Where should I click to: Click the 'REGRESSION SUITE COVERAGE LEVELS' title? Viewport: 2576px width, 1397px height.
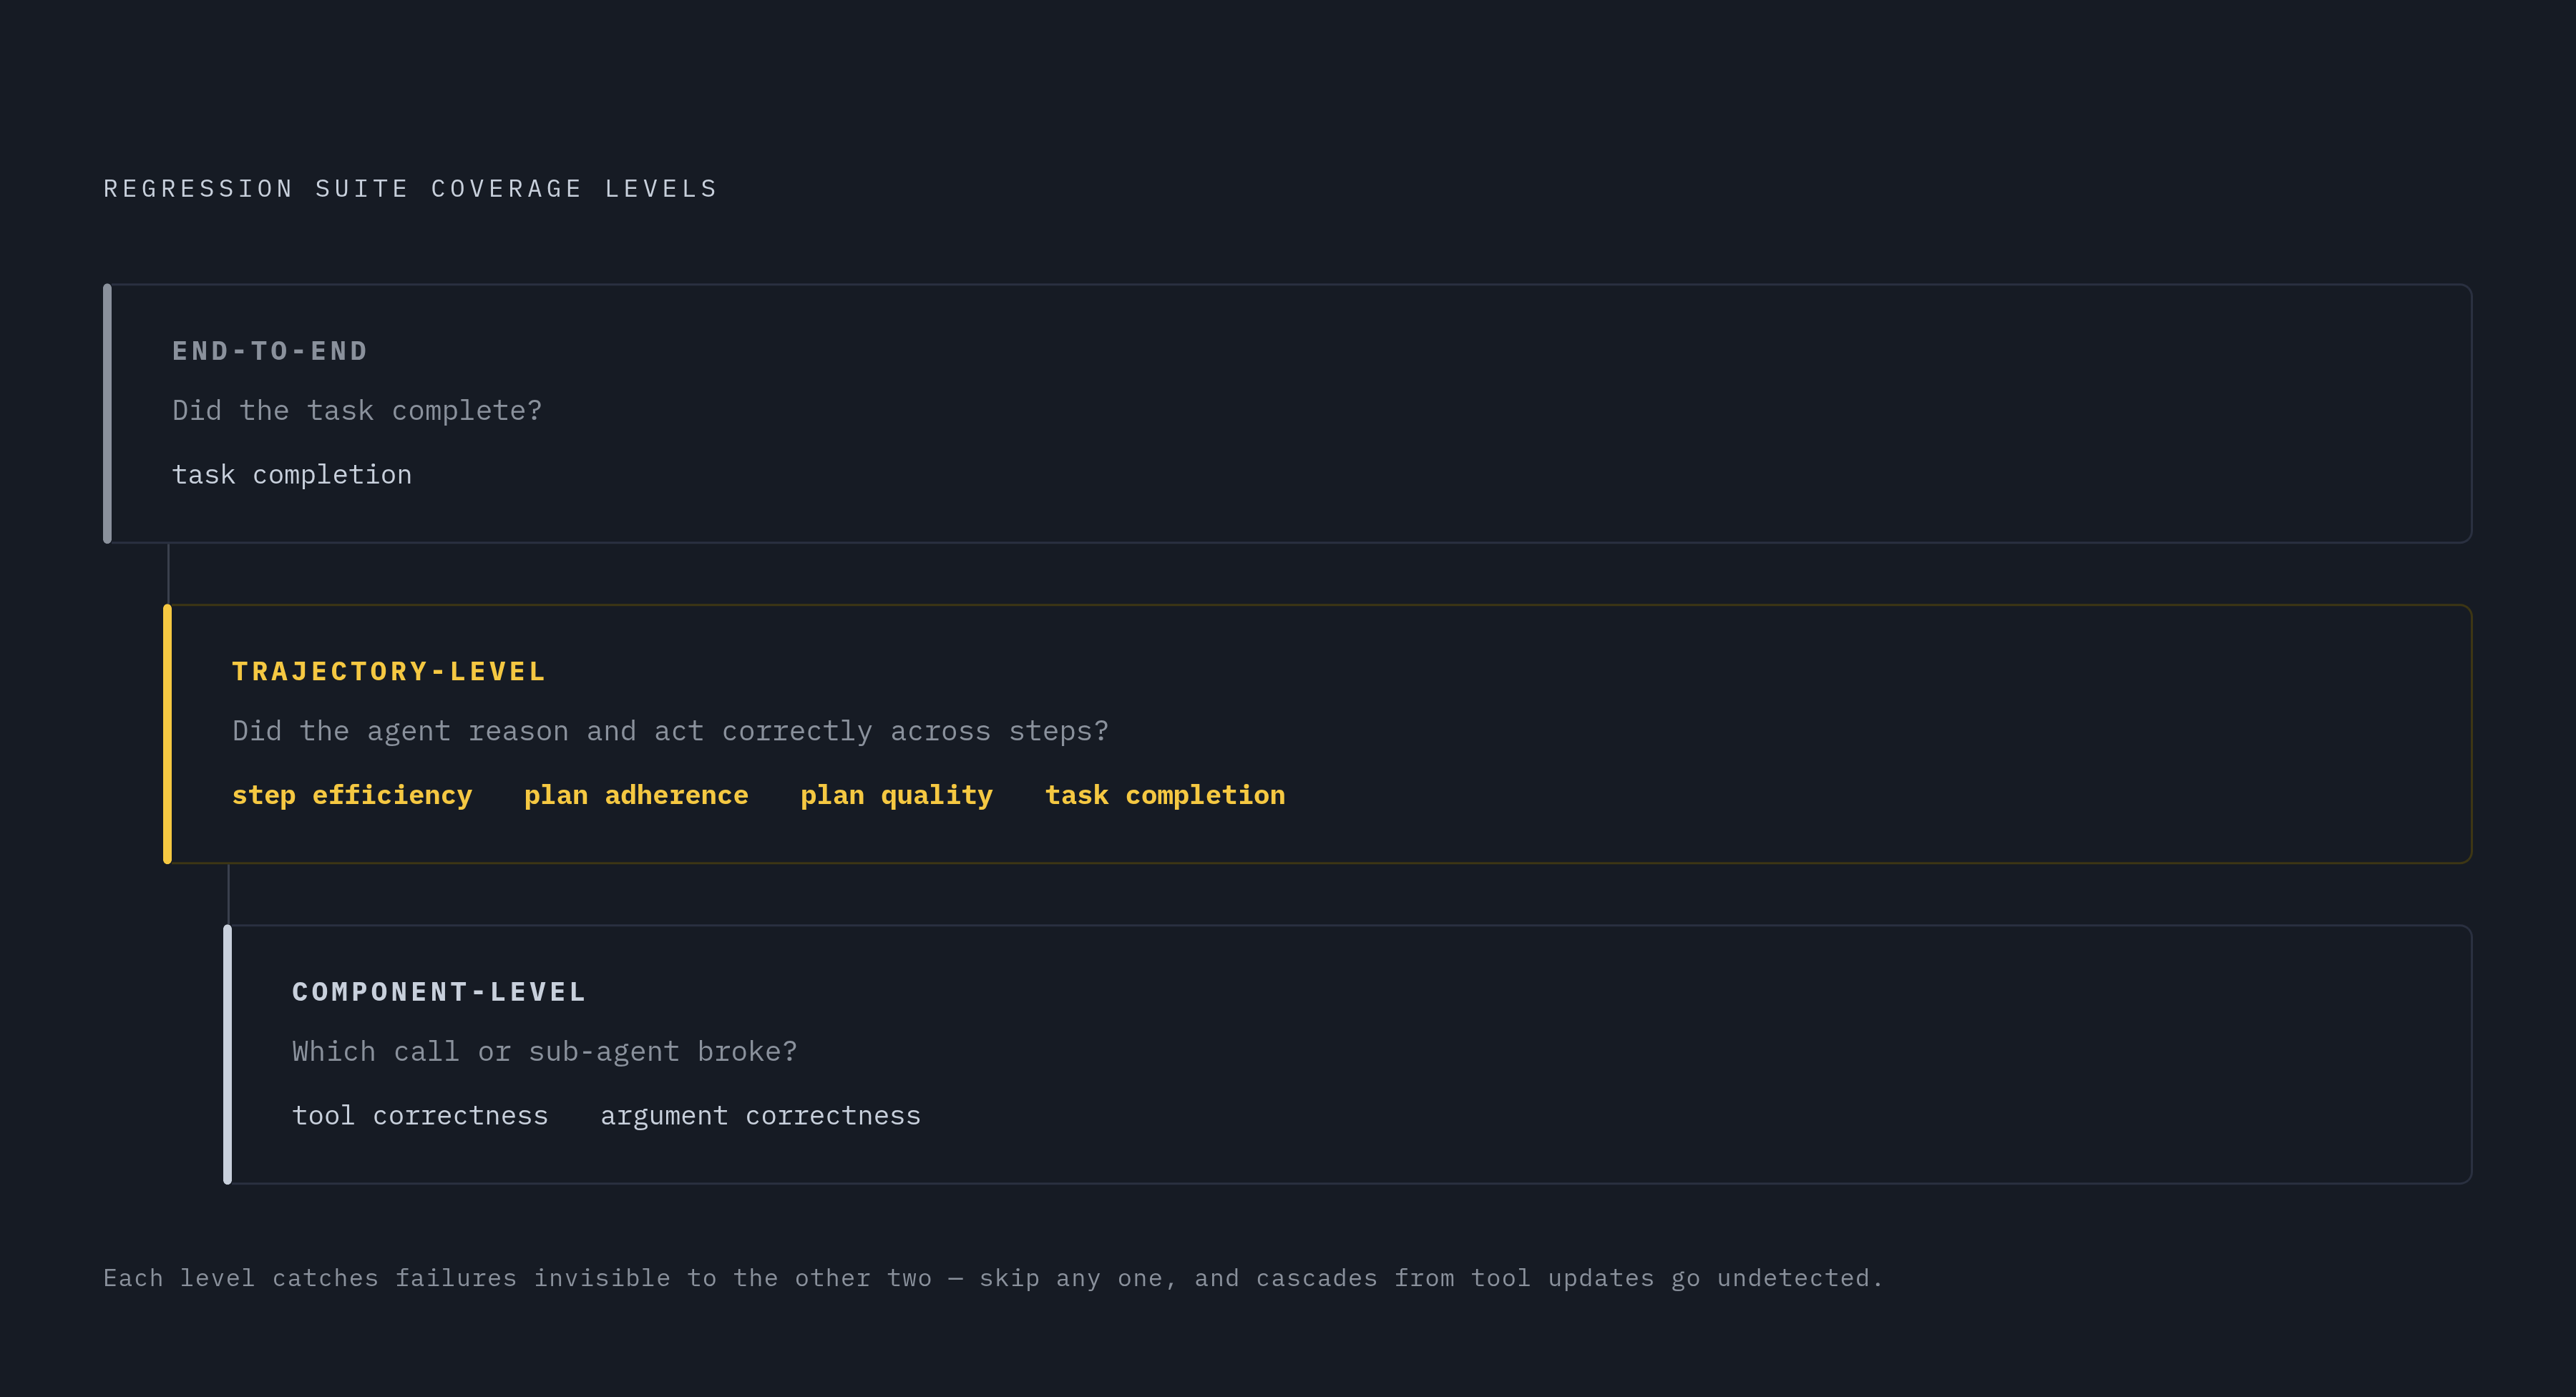pyautogui.click(x=411, y=189)
